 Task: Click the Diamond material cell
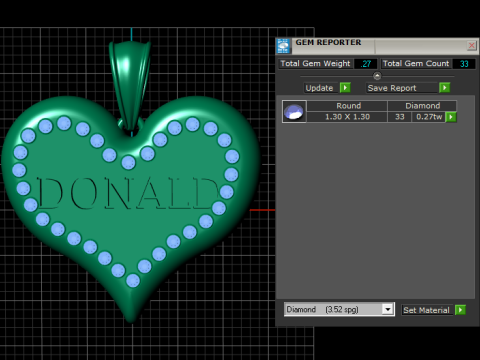pos(422,106)
